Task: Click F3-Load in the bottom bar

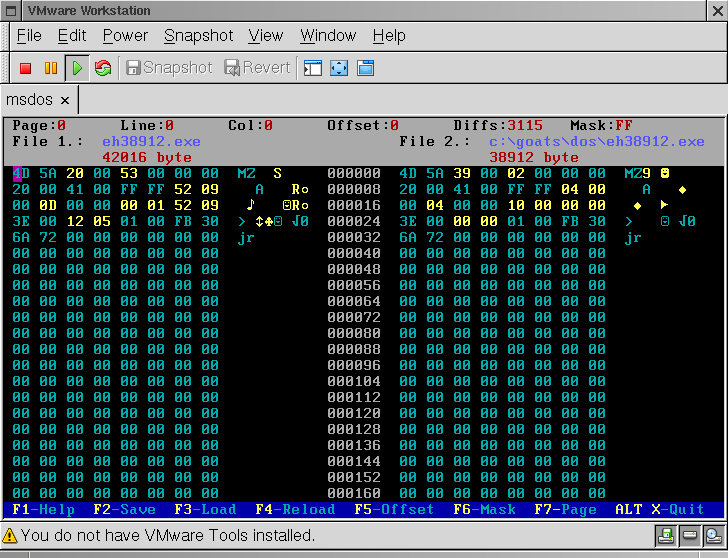Action: tap(205, 510)
